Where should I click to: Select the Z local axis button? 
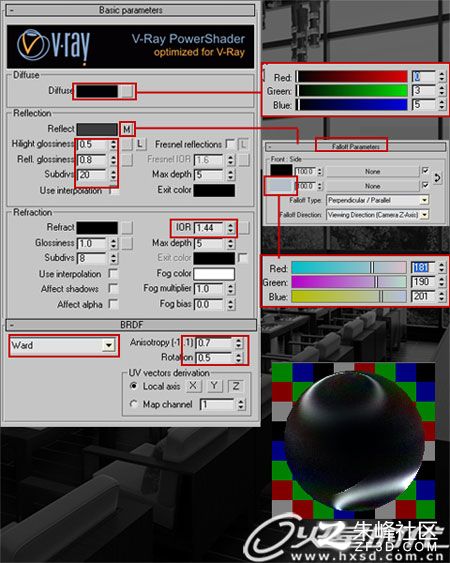pyautogui.click(x=236, y=386)
